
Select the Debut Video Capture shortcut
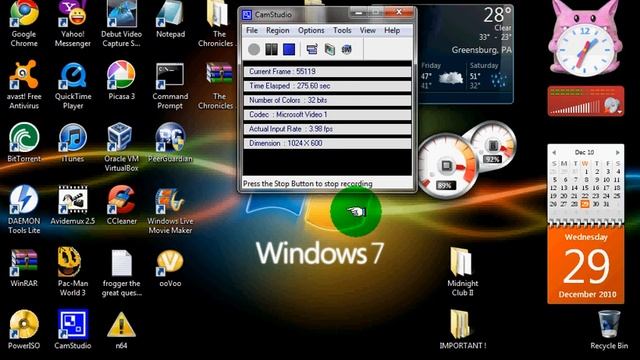pos(121,23)
